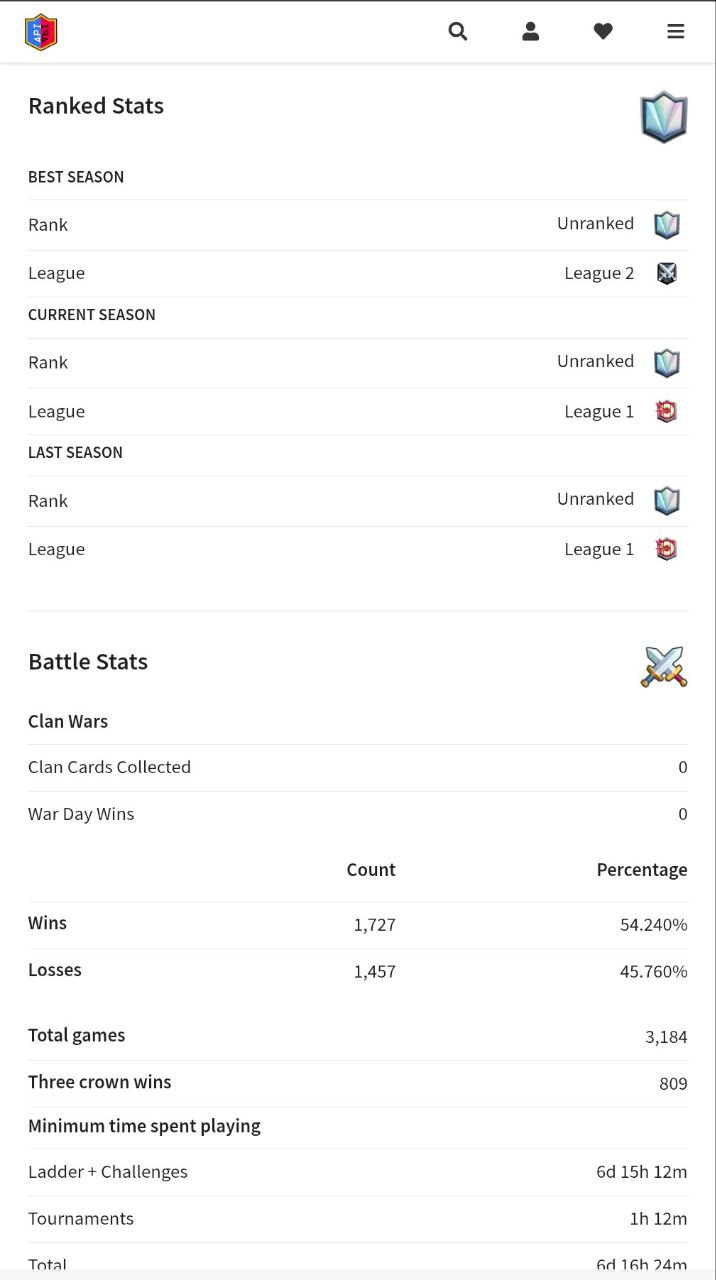Click the Total games value 3,184
716x1280 pixels.
(x=666, y=1037)
